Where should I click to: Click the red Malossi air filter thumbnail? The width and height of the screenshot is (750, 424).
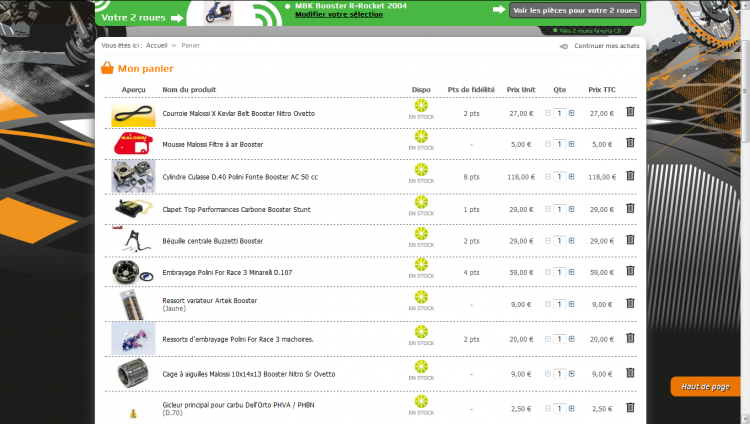point(133,144)
